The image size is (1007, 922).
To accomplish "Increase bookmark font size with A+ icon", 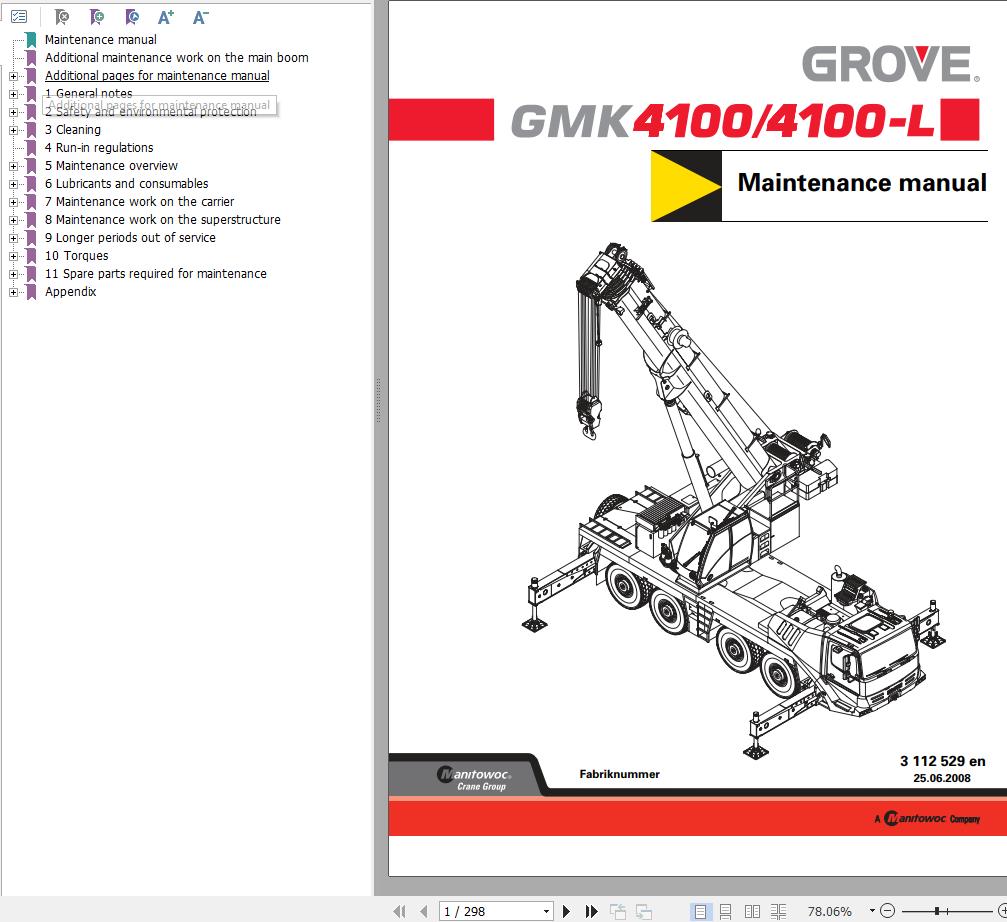I will (x=166, y=17).
